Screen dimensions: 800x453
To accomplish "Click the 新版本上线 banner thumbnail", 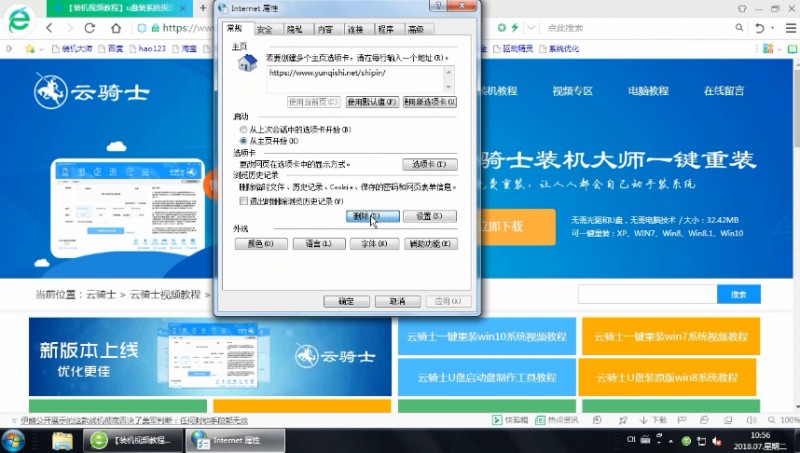I will (210, 357).
